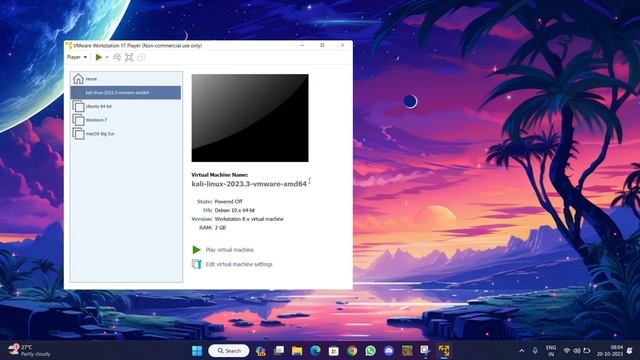
Task: Open Google Chrome from the taskbar
Action: (352, 351)
